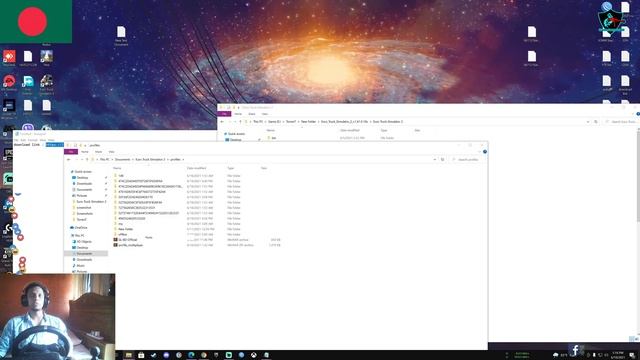This screenshot has width=640, height=360.
Task: Open the Share tab in profiles window
Action: pyautogui.click(x=98, y=152)
